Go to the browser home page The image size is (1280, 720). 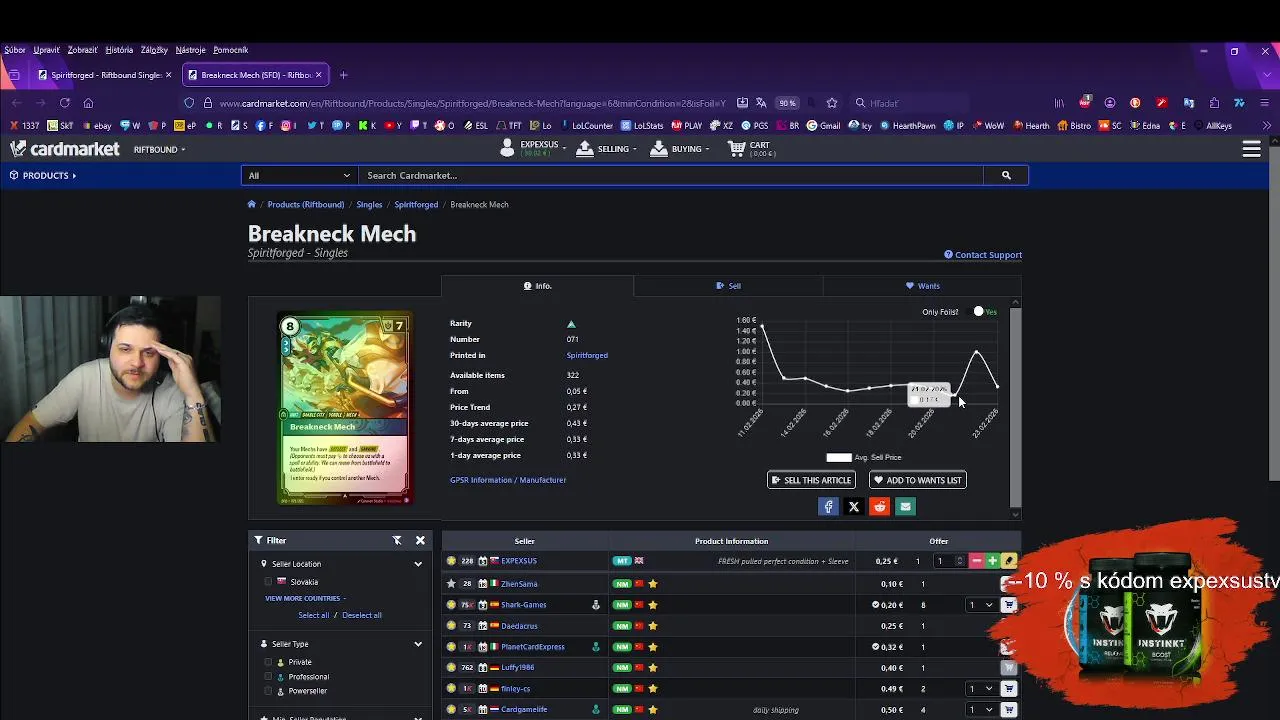[88, 103]
